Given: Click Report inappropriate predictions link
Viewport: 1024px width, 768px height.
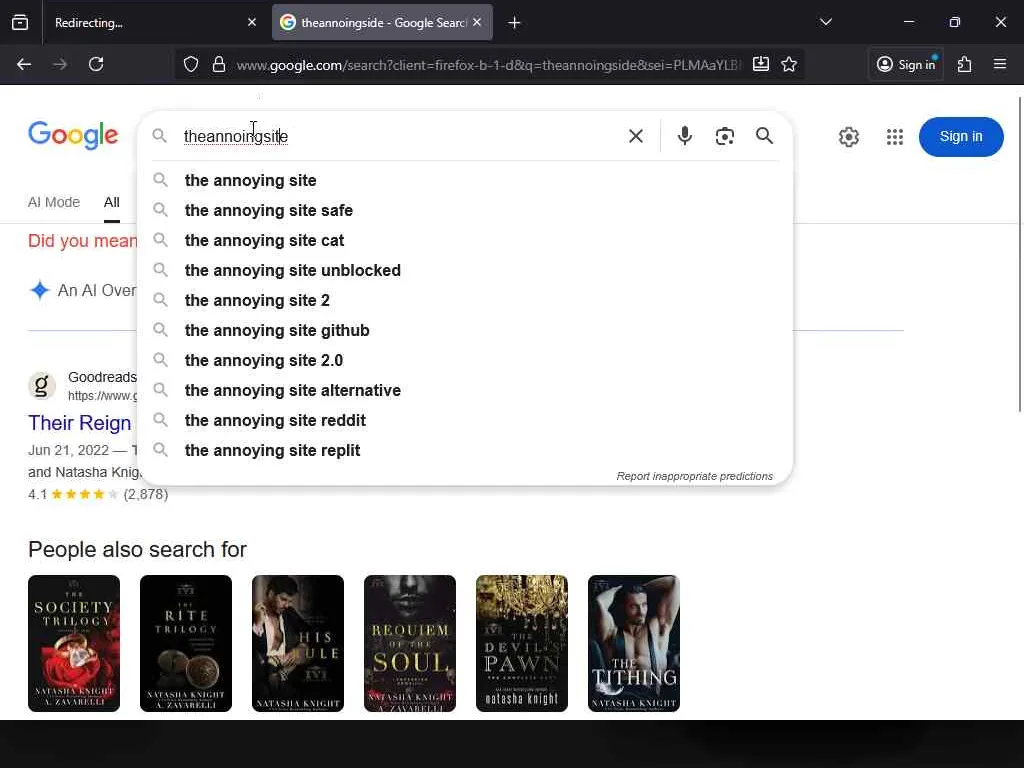Looking at the screenshot, I should (x=694, y=476).
